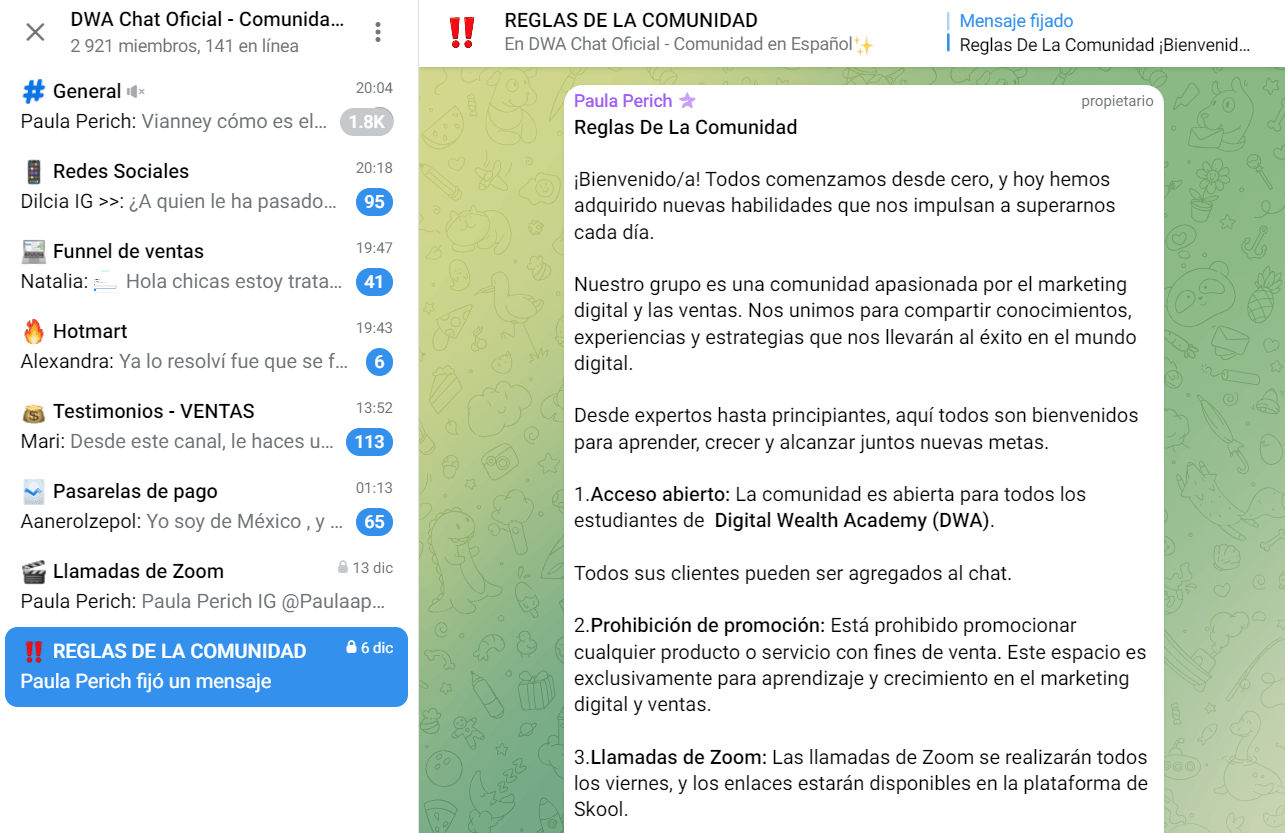The image size is (1285, 833).
Task: Select the Funnel de ventas topic
Action: coord(206,266)
